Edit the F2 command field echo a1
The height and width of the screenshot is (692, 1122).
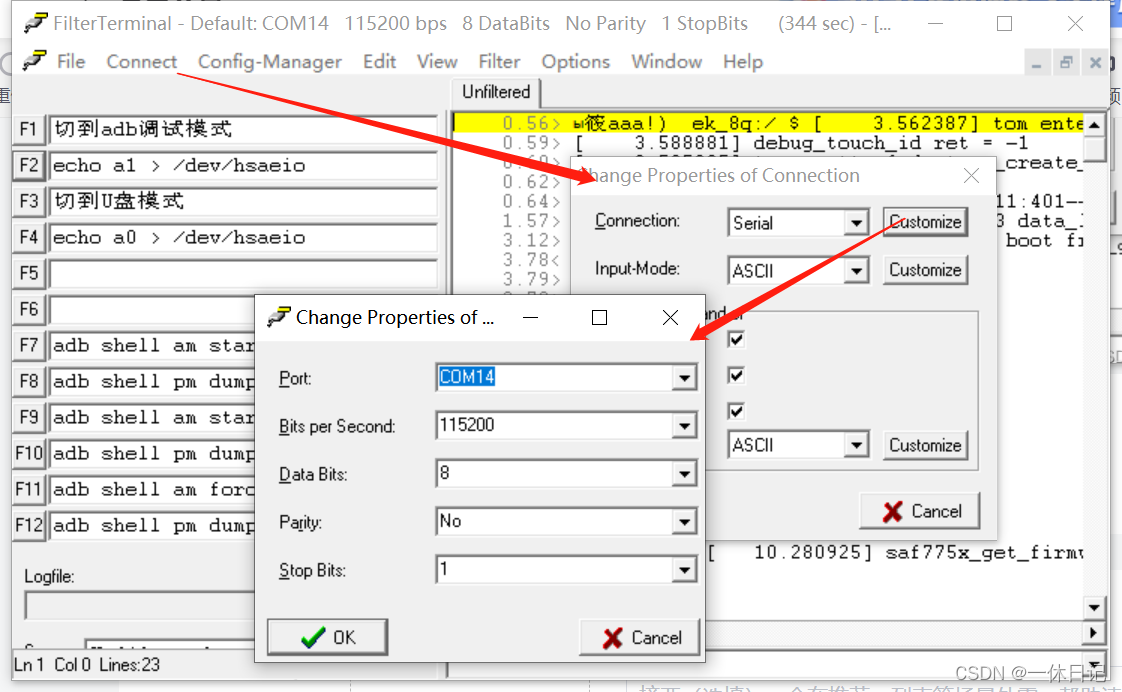(x=243, y=165)
